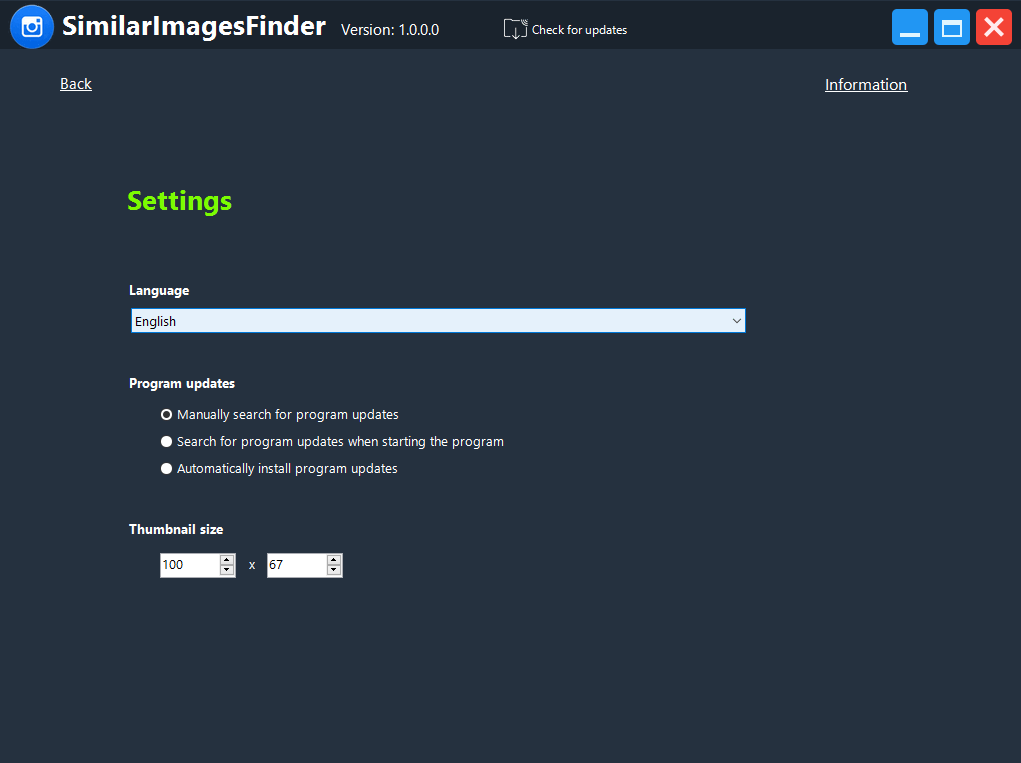This screenshot has width=1021, height=763.
Task: Close the SimilarImagesFinder window
Action: pos(994,27)
